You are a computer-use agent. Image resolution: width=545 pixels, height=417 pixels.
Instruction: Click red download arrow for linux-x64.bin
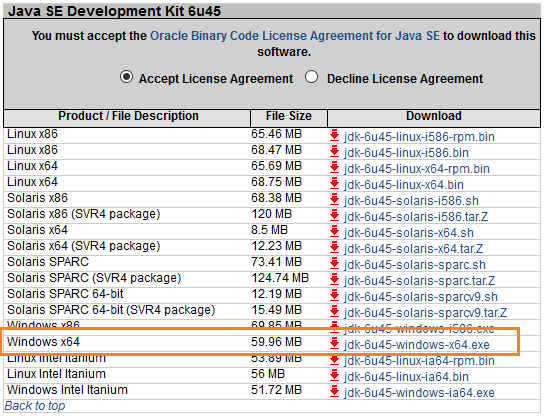pos(334,183)
